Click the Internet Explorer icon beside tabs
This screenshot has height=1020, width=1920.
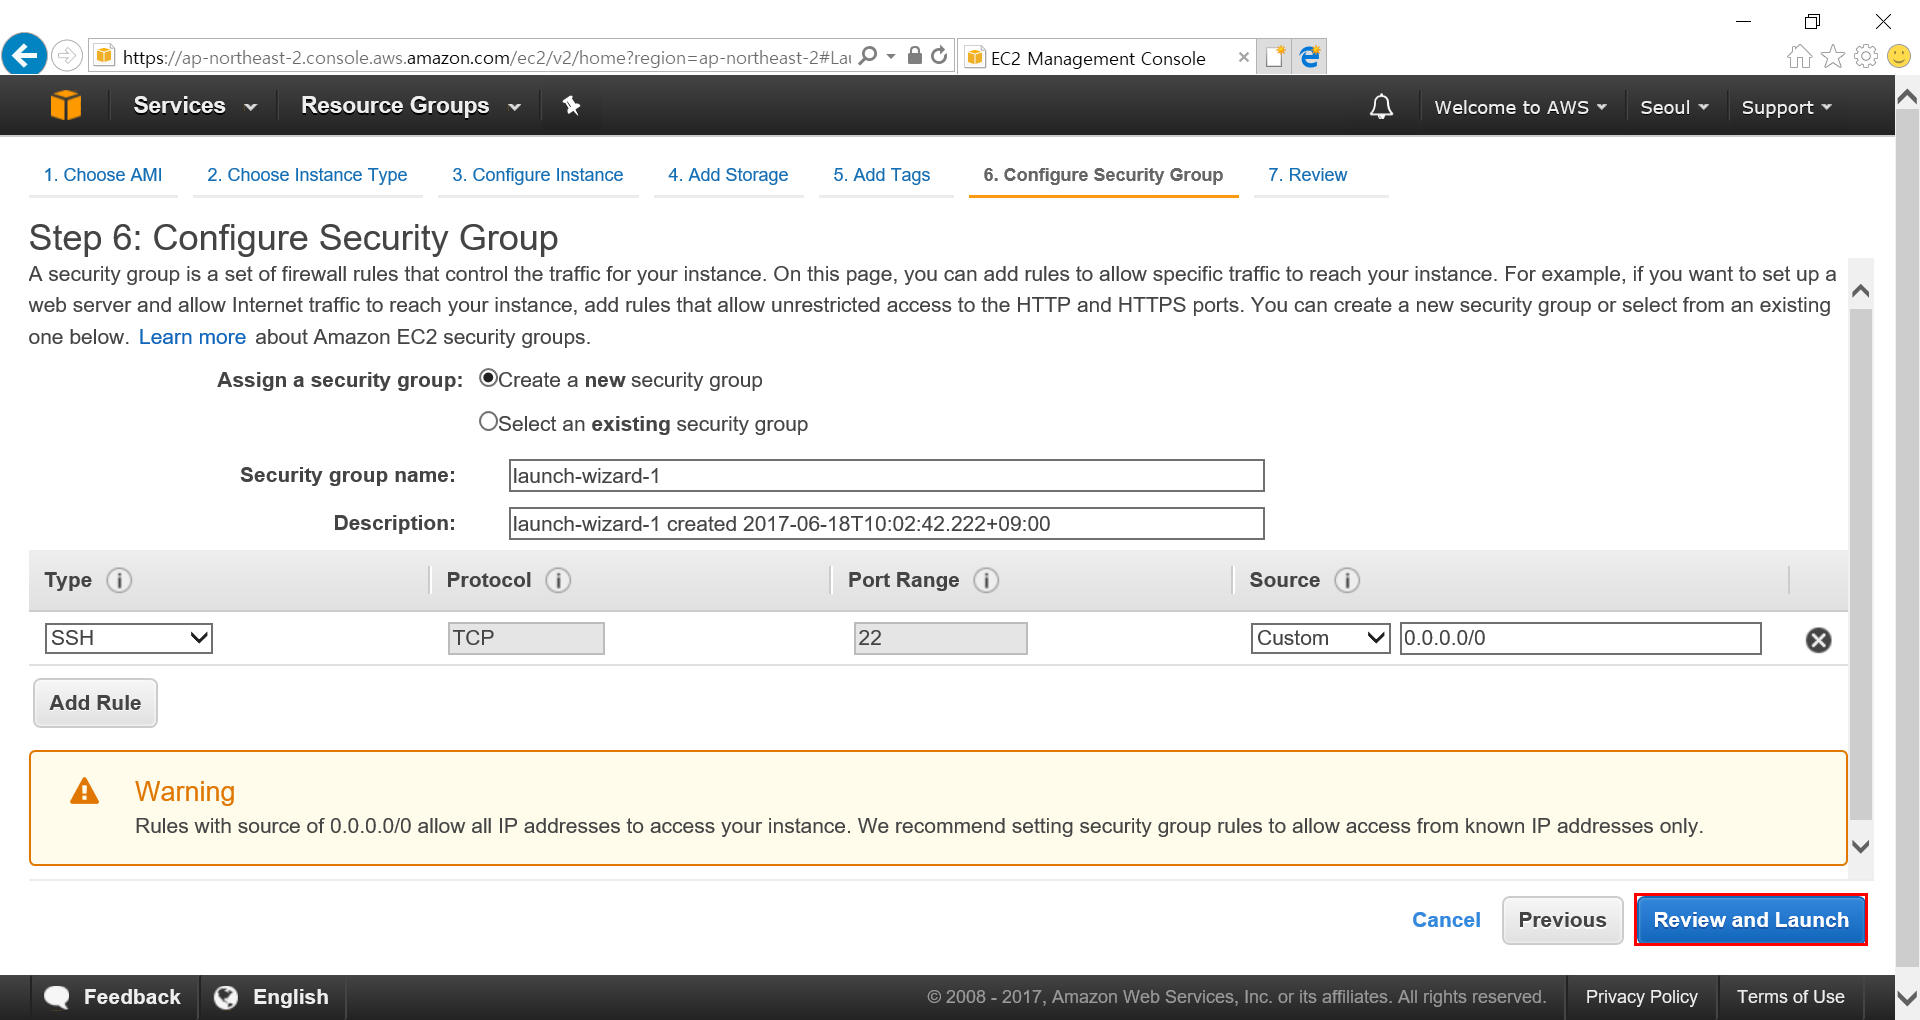click(1310, 57)
